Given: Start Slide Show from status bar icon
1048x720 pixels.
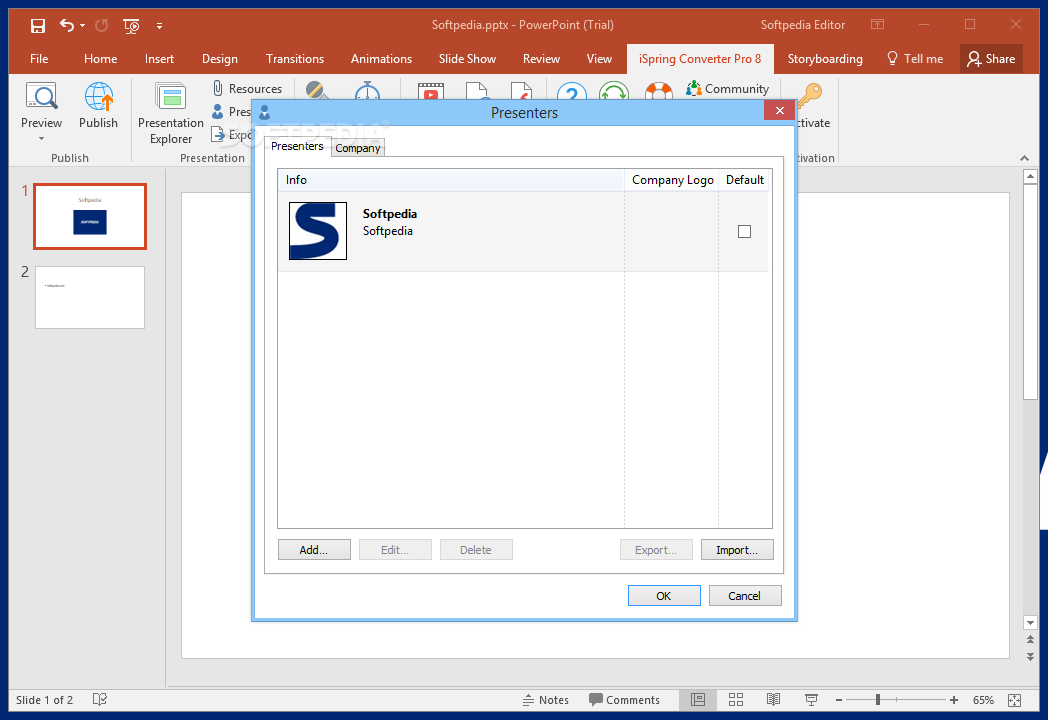Looking at the screenshot, I should tap(811, 700).
